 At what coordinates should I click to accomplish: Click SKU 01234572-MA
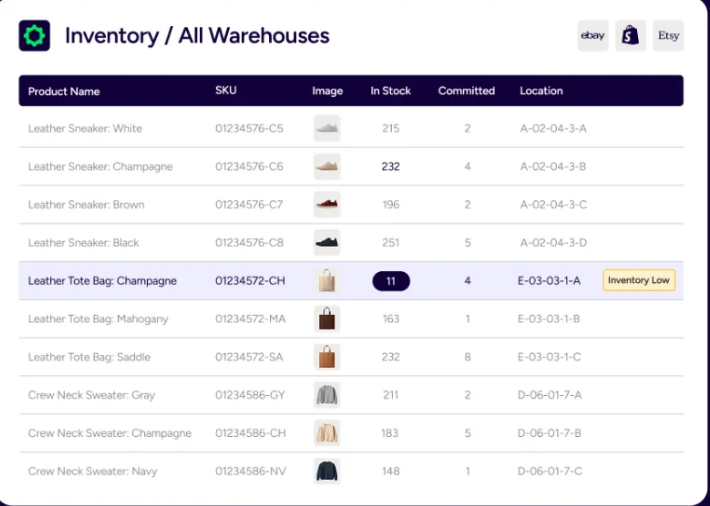tap(250, 319)
